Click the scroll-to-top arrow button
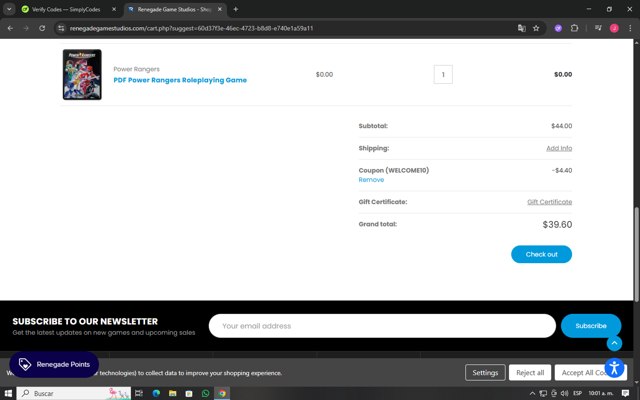 click(614, 343)
